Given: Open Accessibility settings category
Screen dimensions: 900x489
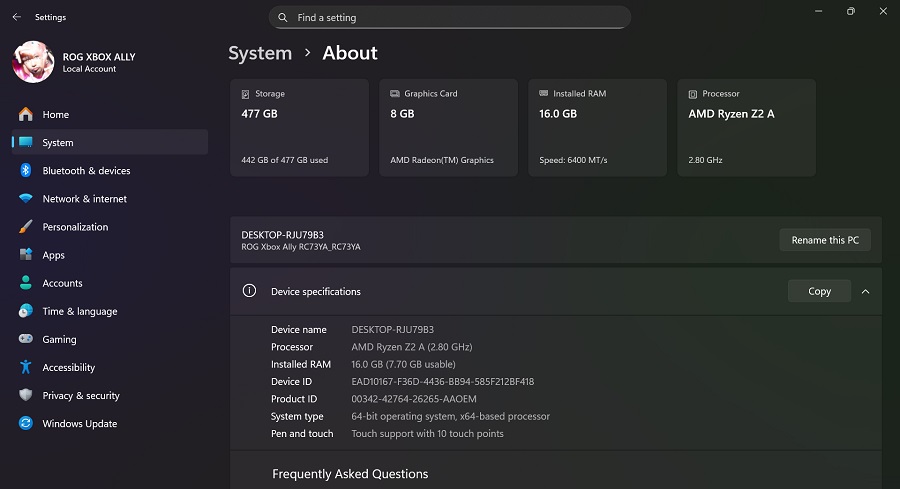Looking at the screenshot, I should click(68, 368).
